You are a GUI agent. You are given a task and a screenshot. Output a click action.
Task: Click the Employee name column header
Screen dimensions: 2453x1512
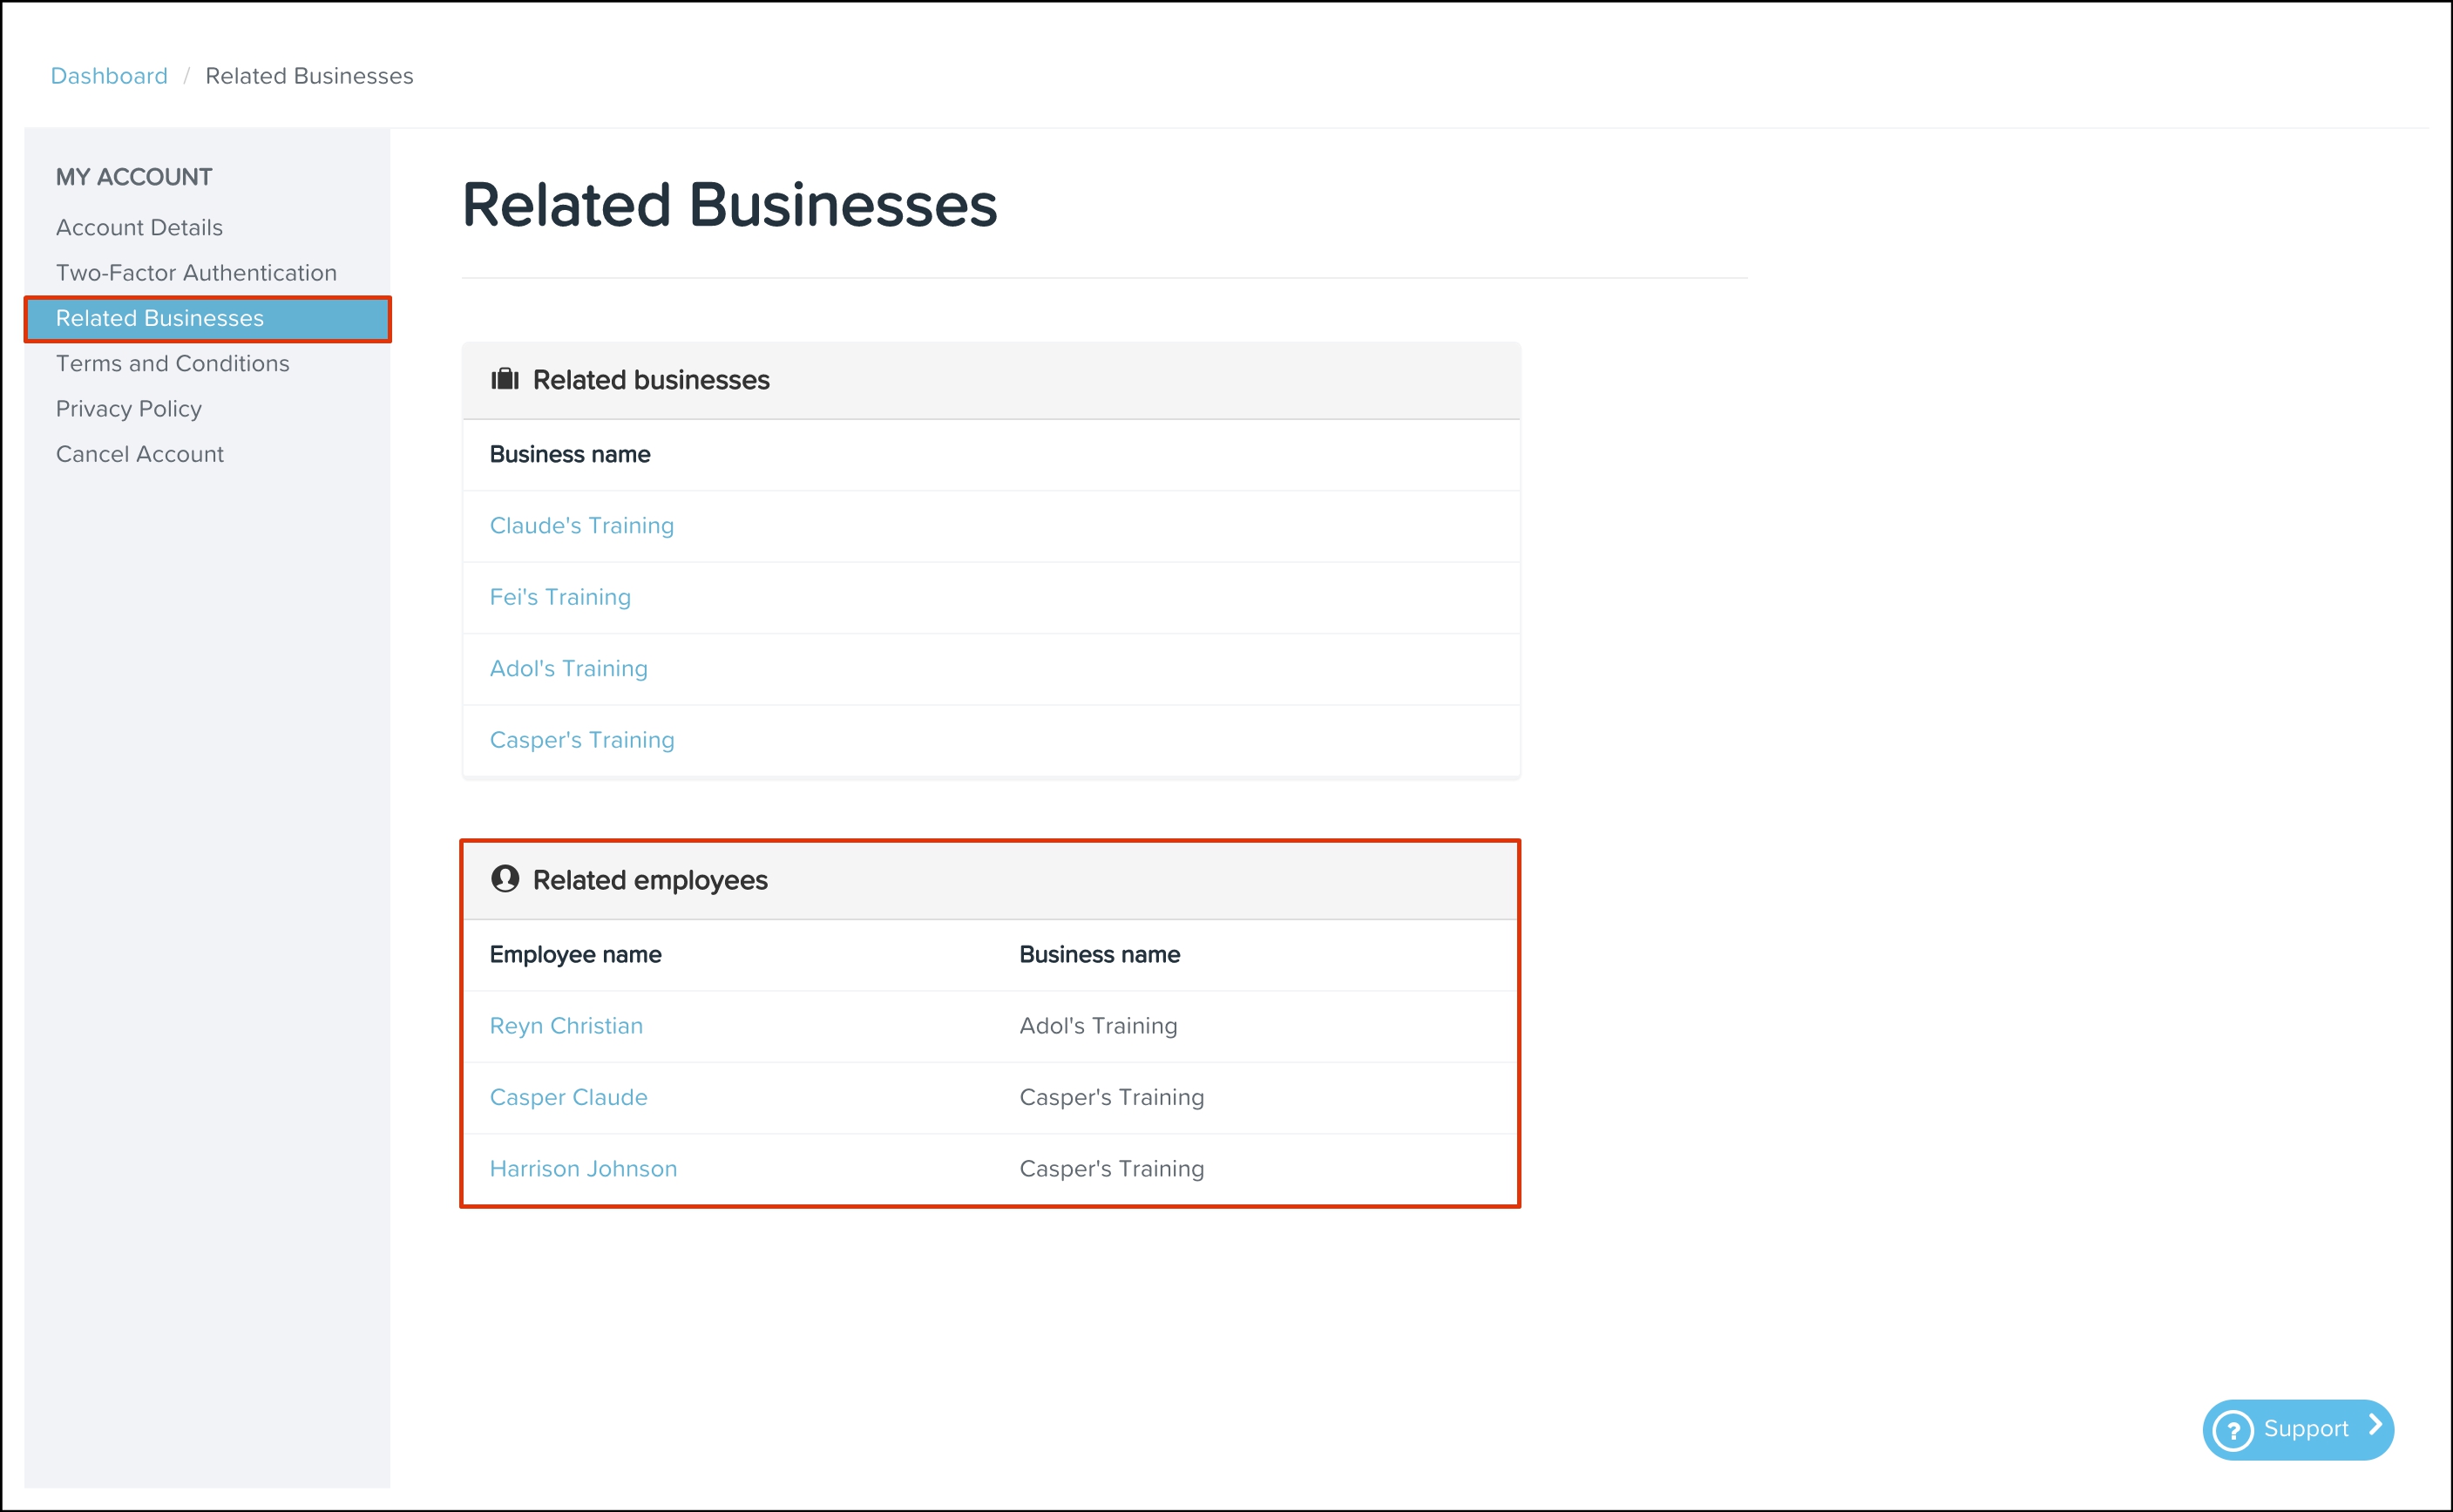click(575, 955)
